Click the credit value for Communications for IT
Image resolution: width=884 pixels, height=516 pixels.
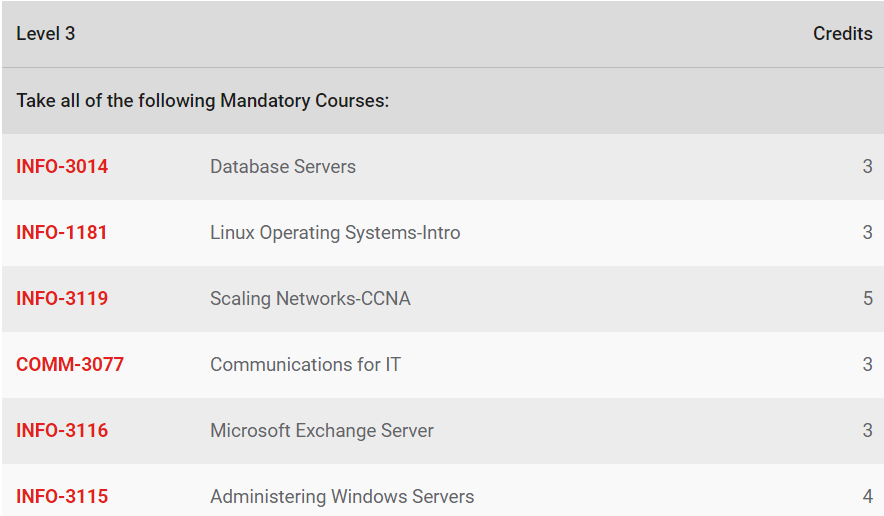point(868,364)
